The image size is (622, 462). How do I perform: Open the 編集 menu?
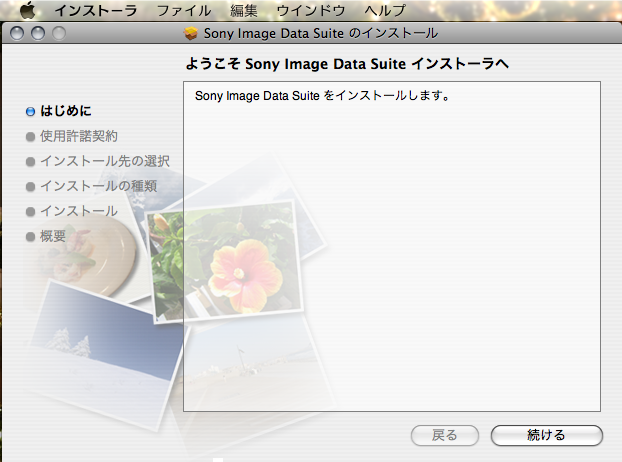pos(244,11)
